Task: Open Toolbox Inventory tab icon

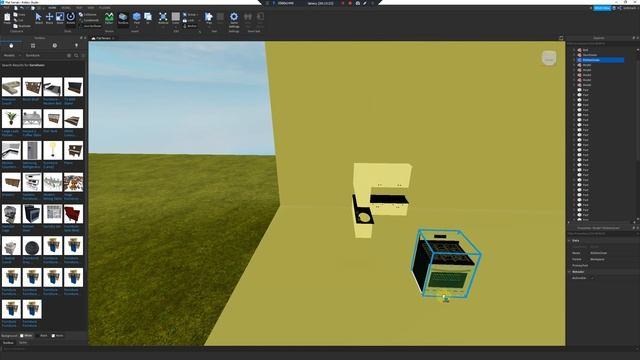Action: click(x=33, y=45)
